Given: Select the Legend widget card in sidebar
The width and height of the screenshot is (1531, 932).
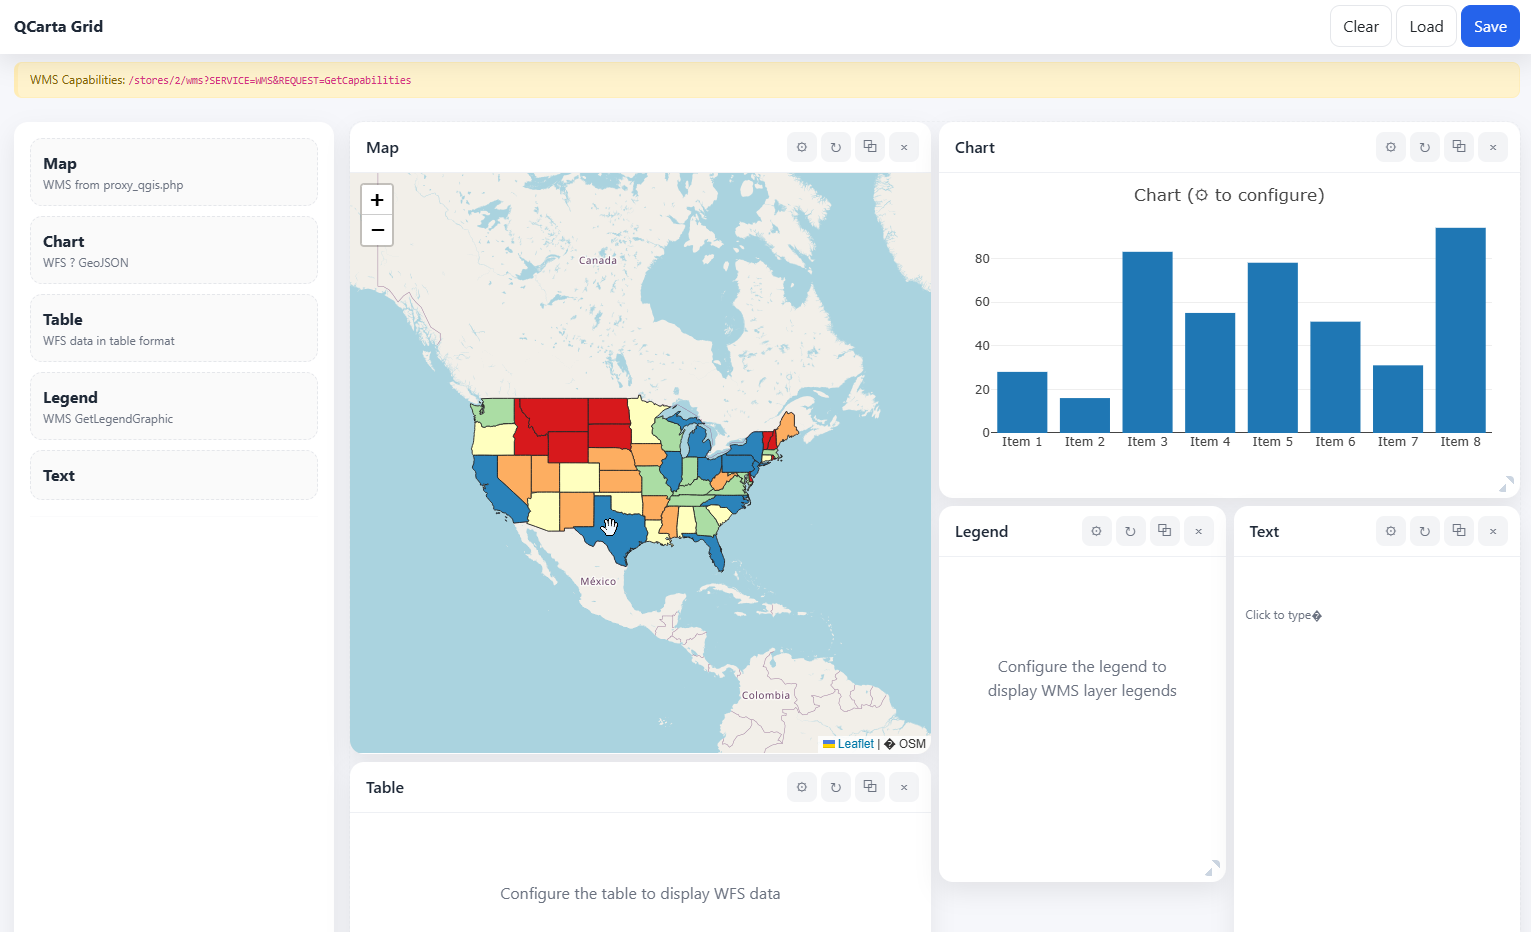Looking at the screenshot, I should pyautogui.click(x=174, y=406).
